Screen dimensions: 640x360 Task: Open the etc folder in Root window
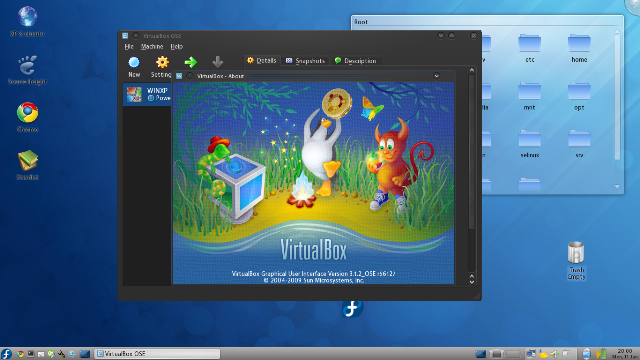point(530,49)
